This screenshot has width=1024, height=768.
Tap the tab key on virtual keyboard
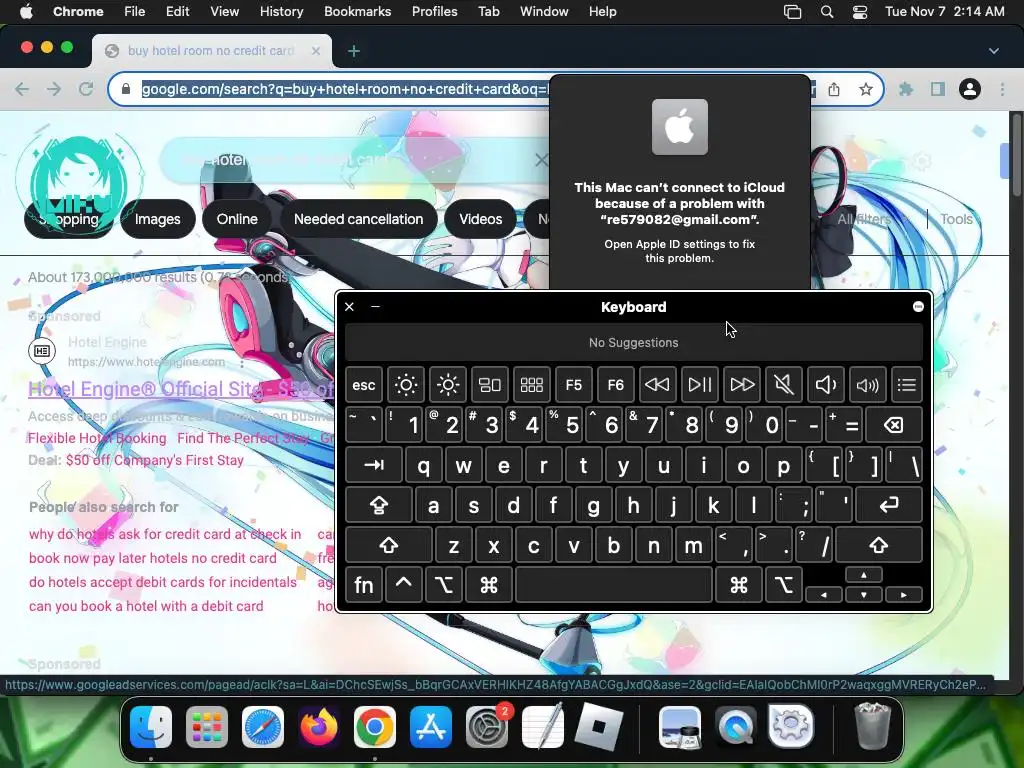(x=374, y=465)
